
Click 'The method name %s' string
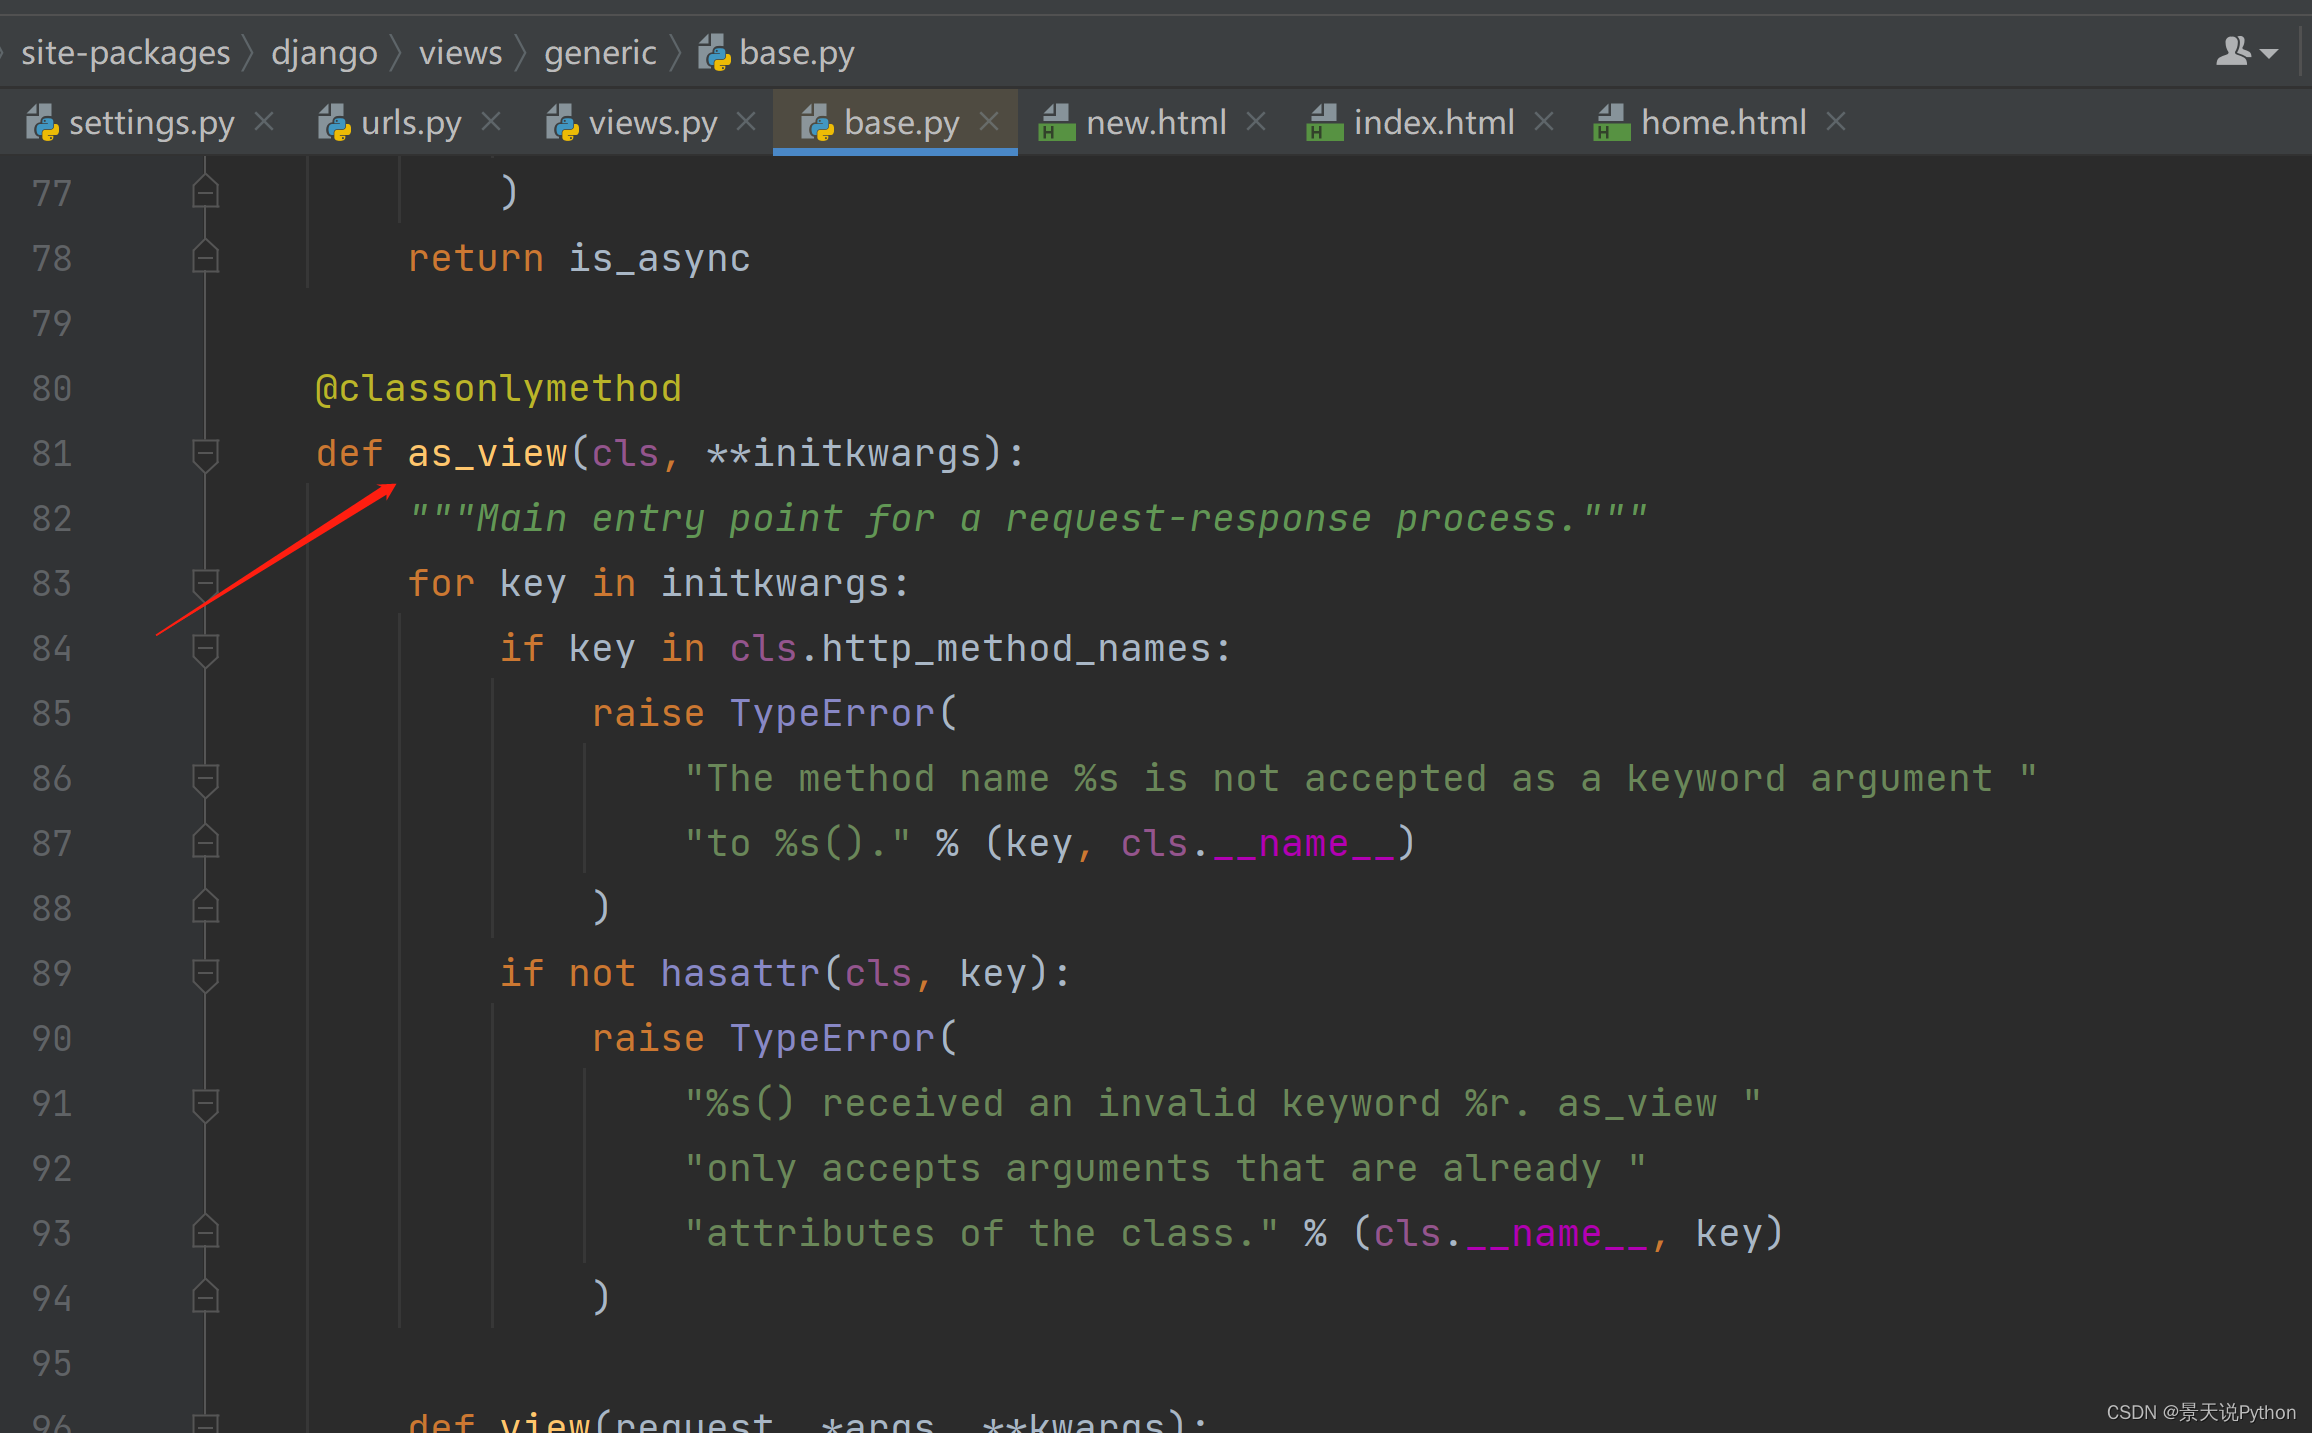tap(1360, 779)
